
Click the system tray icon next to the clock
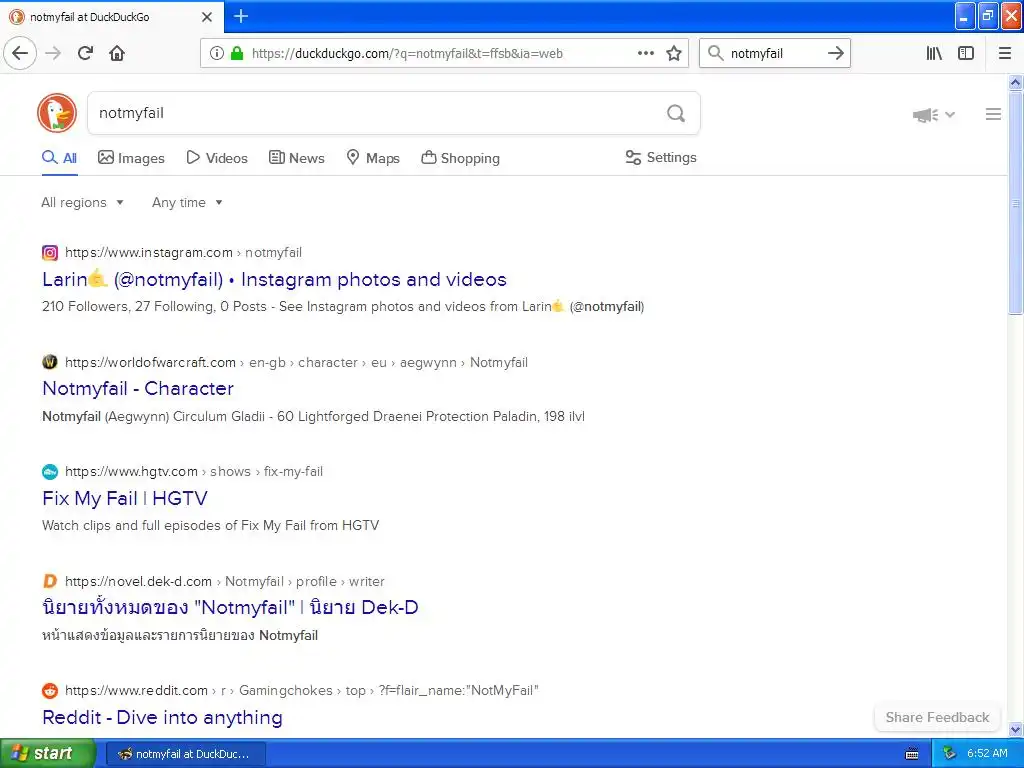(950, 754)
